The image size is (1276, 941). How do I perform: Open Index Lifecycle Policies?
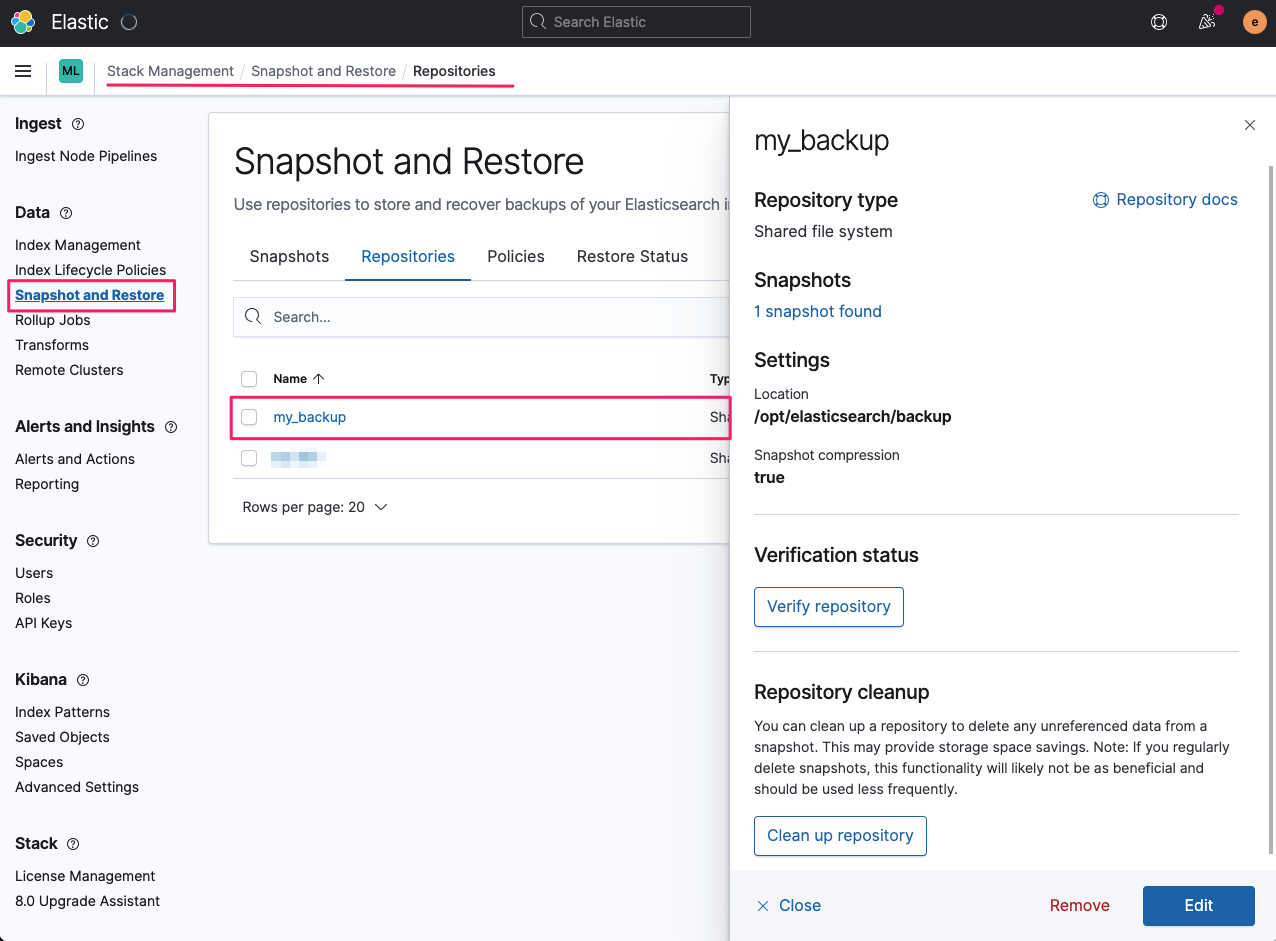coord(90,270)
